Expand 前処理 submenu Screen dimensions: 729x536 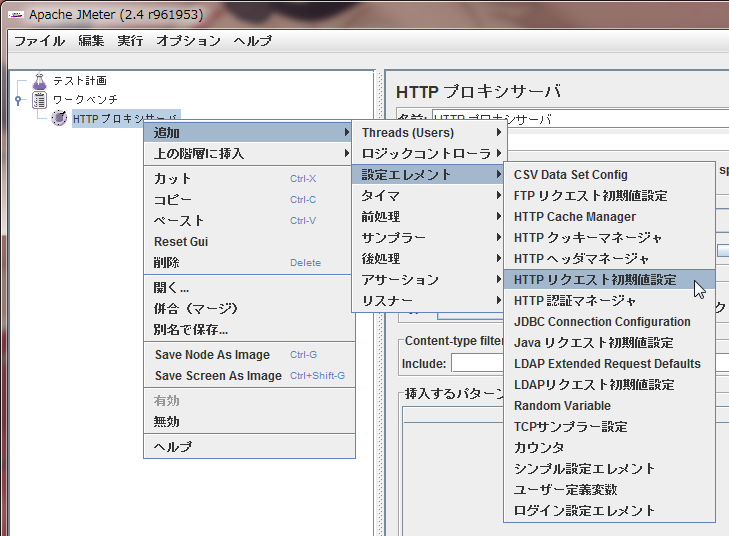[x=429, y=217]
